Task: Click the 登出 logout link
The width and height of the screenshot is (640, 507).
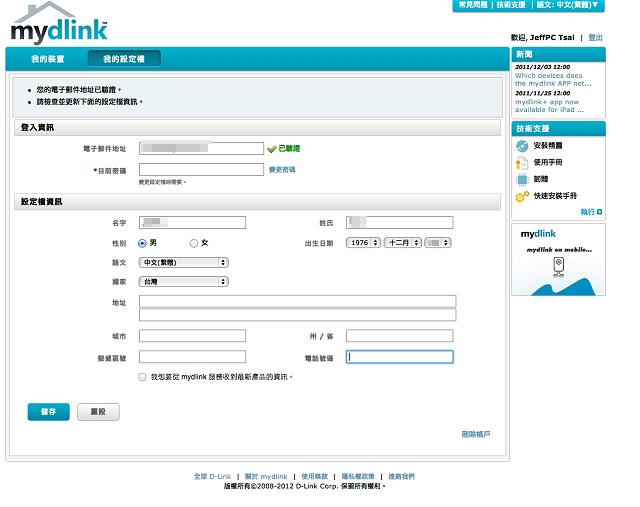Action: (x=596, y=38)
